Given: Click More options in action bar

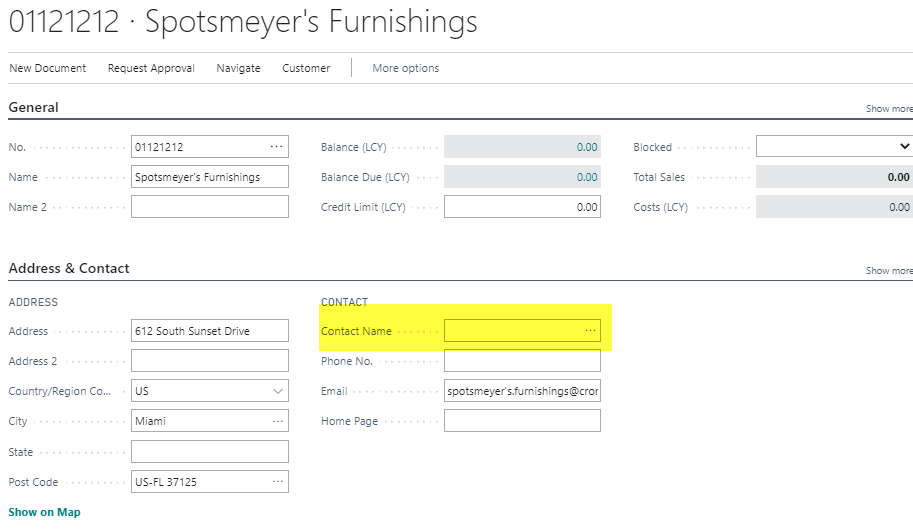Looking at the screenshot, I should [406, 68].
